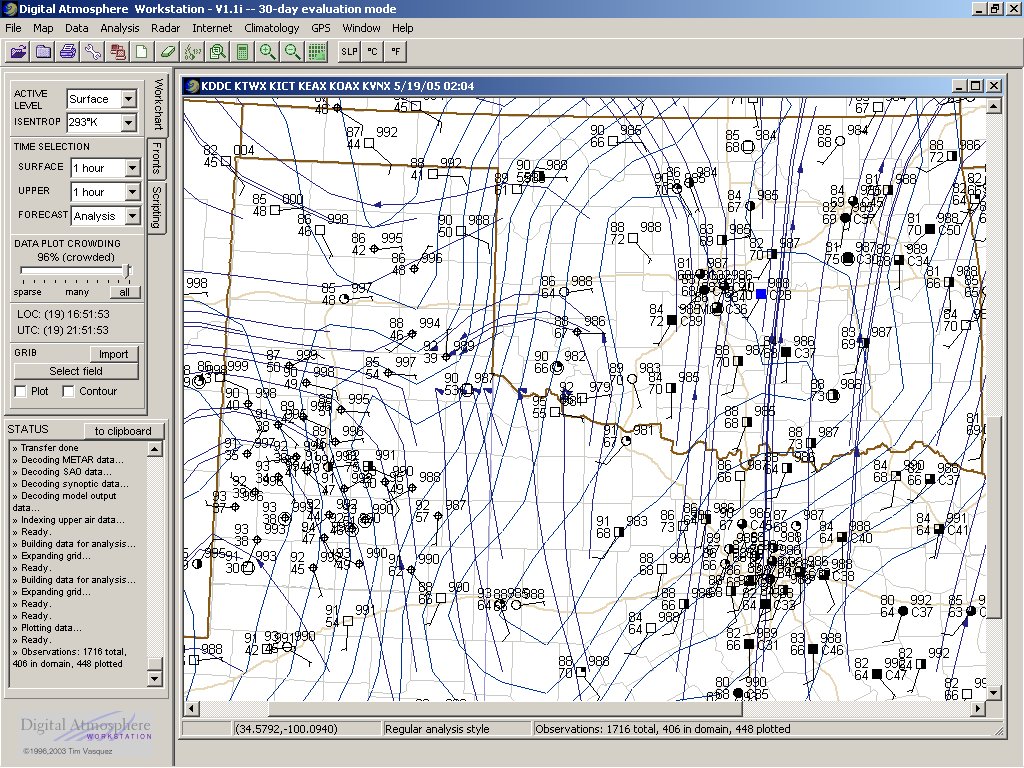
Task: Toggle the GRIB Plot checkbox
Action: click(x=21, y=391)
